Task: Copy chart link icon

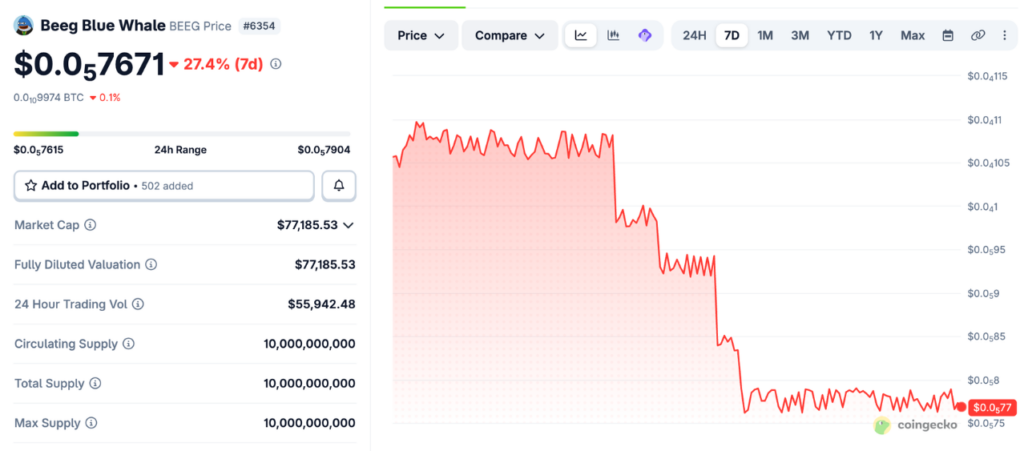Action: (978, 35)
